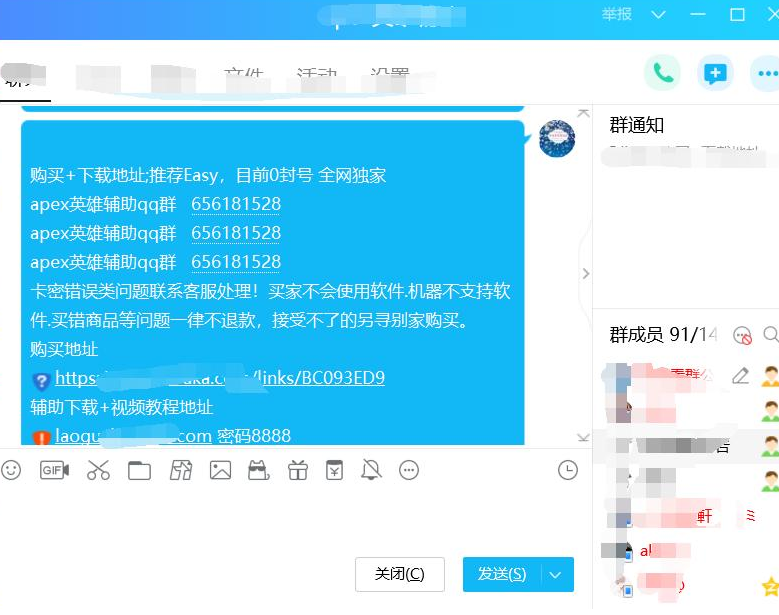
Task: Open the 群通知 group notice header
Action: (x=636, y=125)
